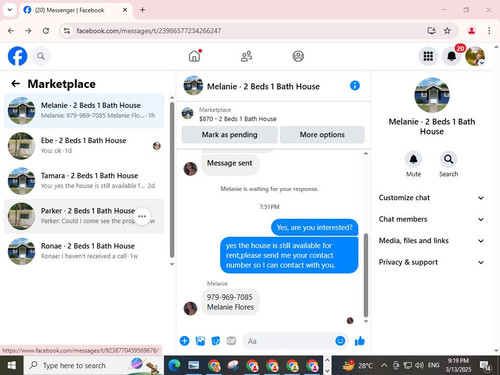Image resolution: width=500 pixels, height=375 pixels.
Task: Click More options button
Action: [x=322, y=135]
